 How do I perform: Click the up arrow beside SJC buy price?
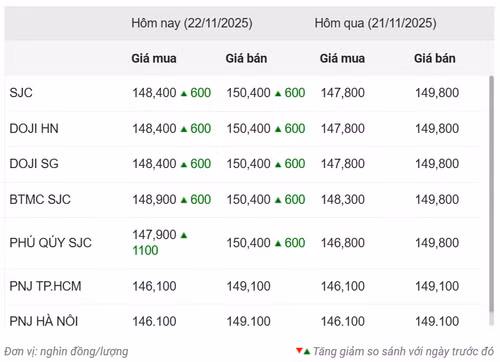[x=184, y=94]
